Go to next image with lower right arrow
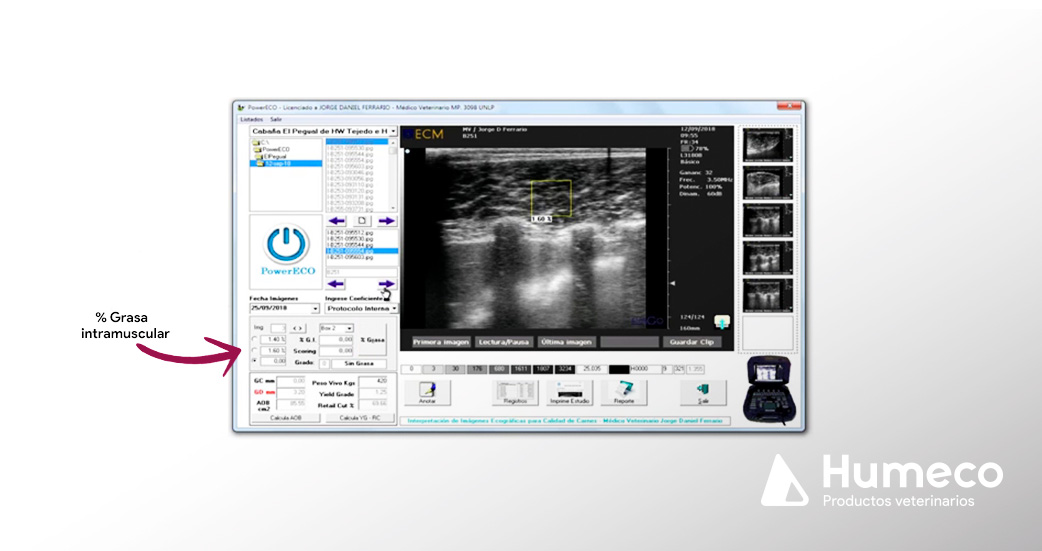The height and width of the screenshot is (551, 1042). point(386,284)
